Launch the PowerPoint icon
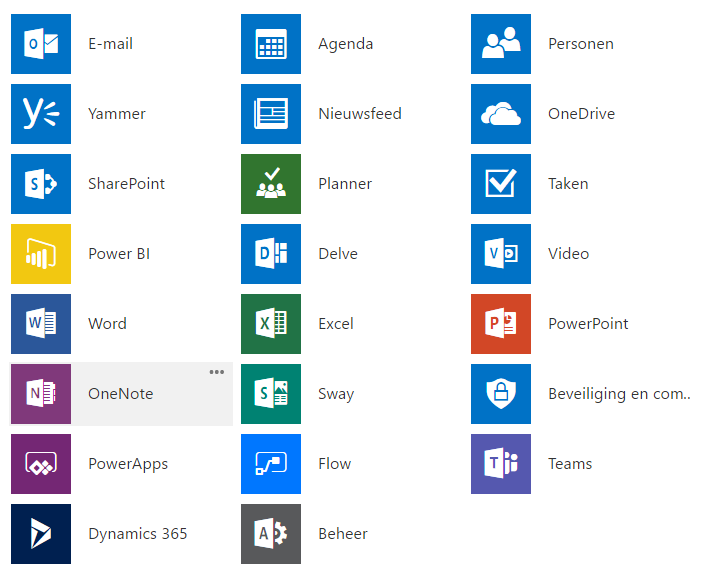Image resolution: width=704 pixels, height=582 pixels. [501, 324]
